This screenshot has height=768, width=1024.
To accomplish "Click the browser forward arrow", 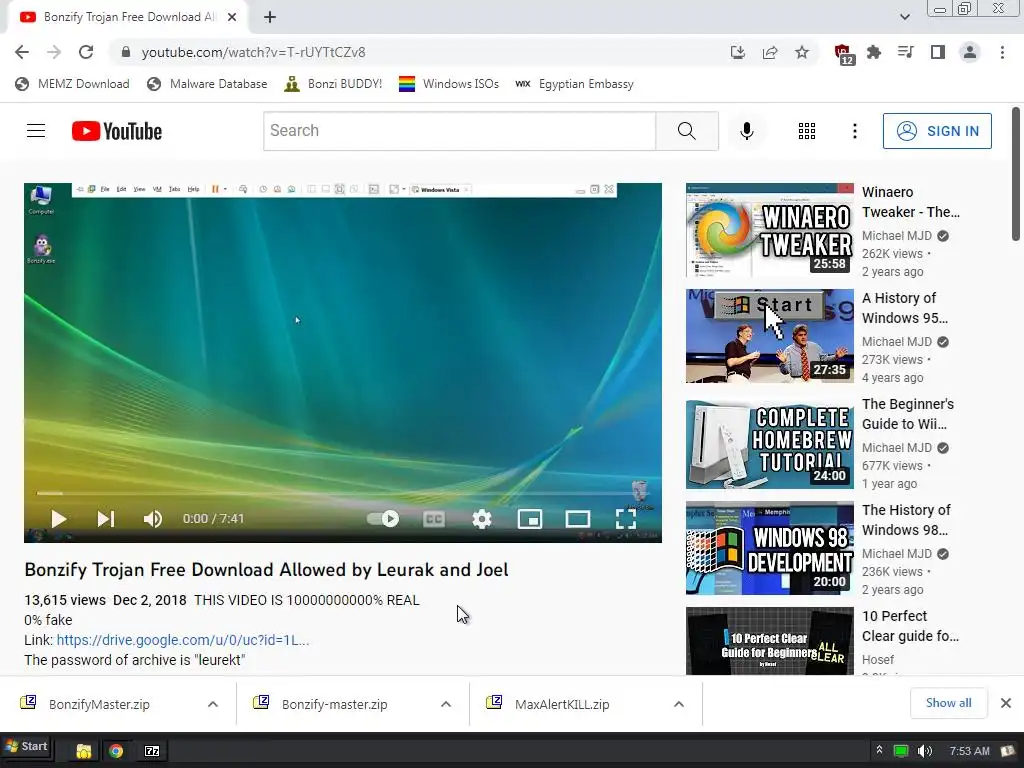I will point(54,52).
